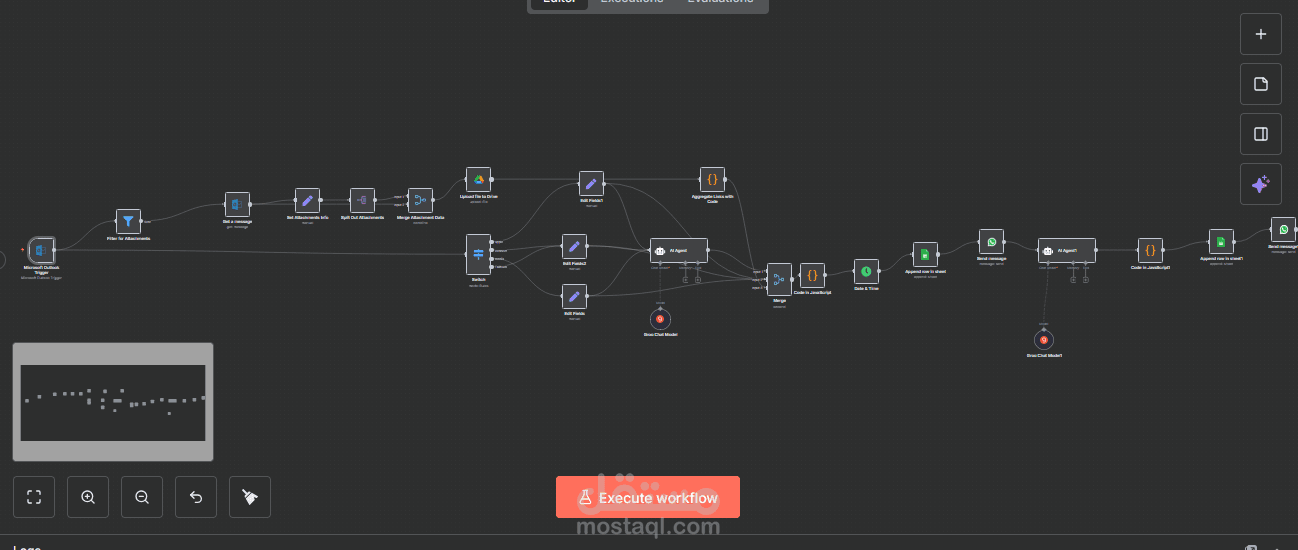
Task: Add memory sub-node to AI Agent
Action: point(685,279)
